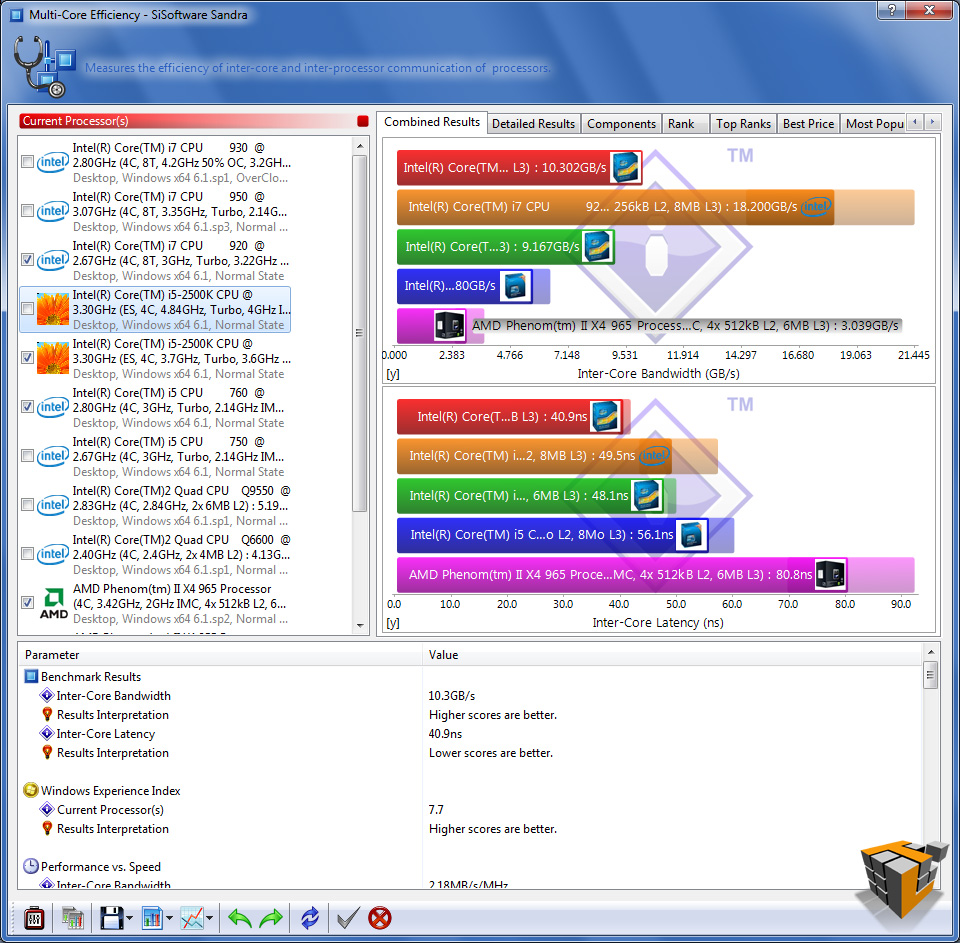Cancel with the red X circle icon

coord(380,918)
